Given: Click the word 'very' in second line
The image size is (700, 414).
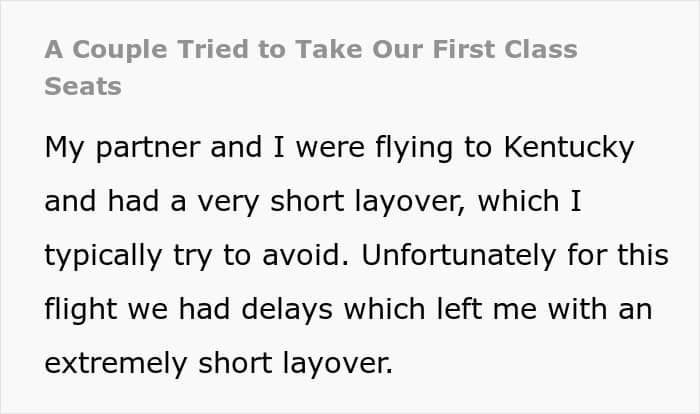Looking at the screenshot, I should (228, 203).
